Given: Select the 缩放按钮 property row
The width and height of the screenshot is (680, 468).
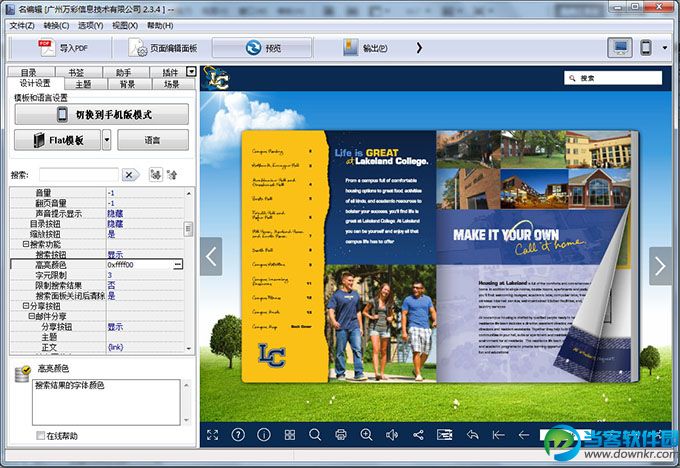Looking at the screenshot, I should 97,234.
